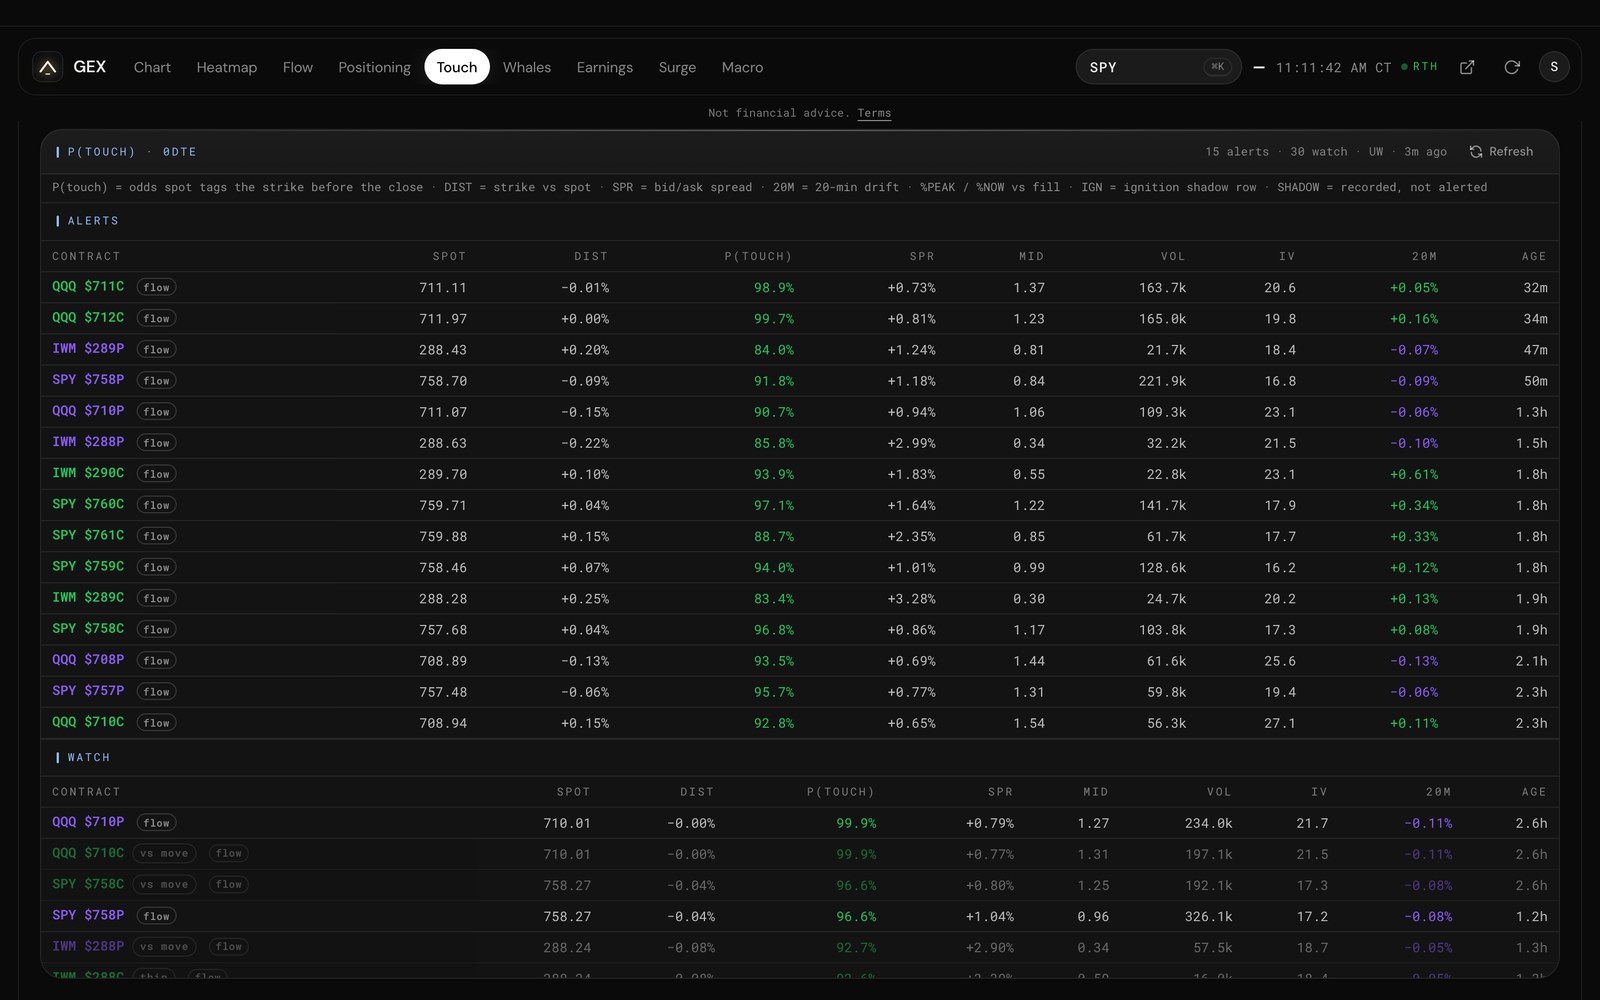This screenshot has width=1600, height=1000.
Task: Select the SPY $758C alert contract
Action: 88,628
